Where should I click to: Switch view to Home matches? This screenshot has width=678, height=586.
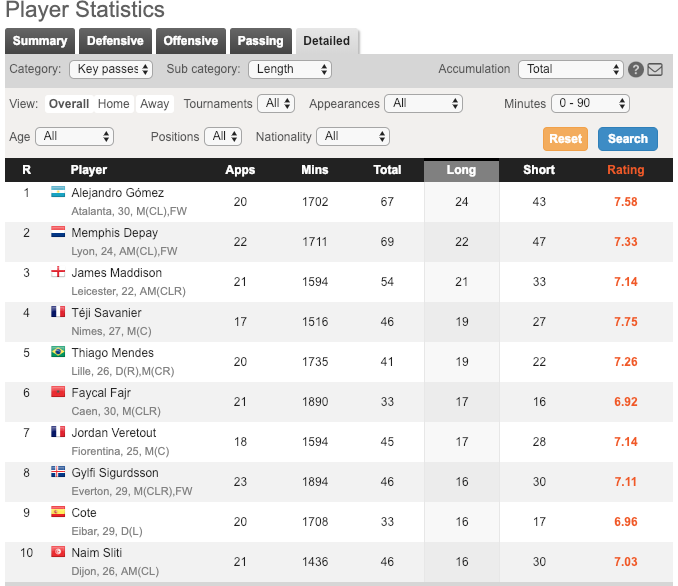tap(113, 104)
